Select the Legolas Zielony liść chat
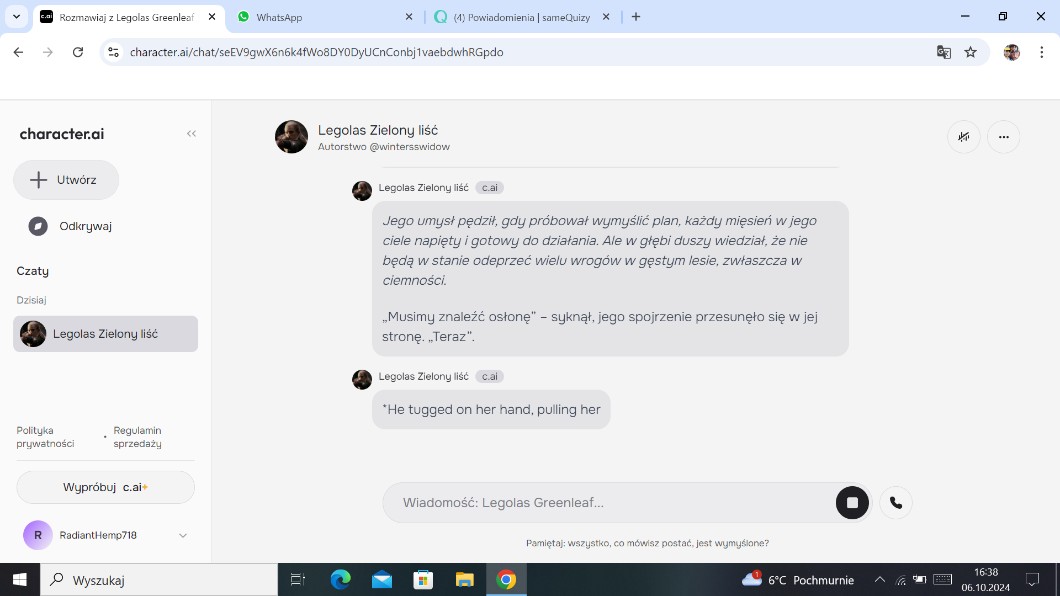Viewport: 1060px width, 596px height. (105, 334)
